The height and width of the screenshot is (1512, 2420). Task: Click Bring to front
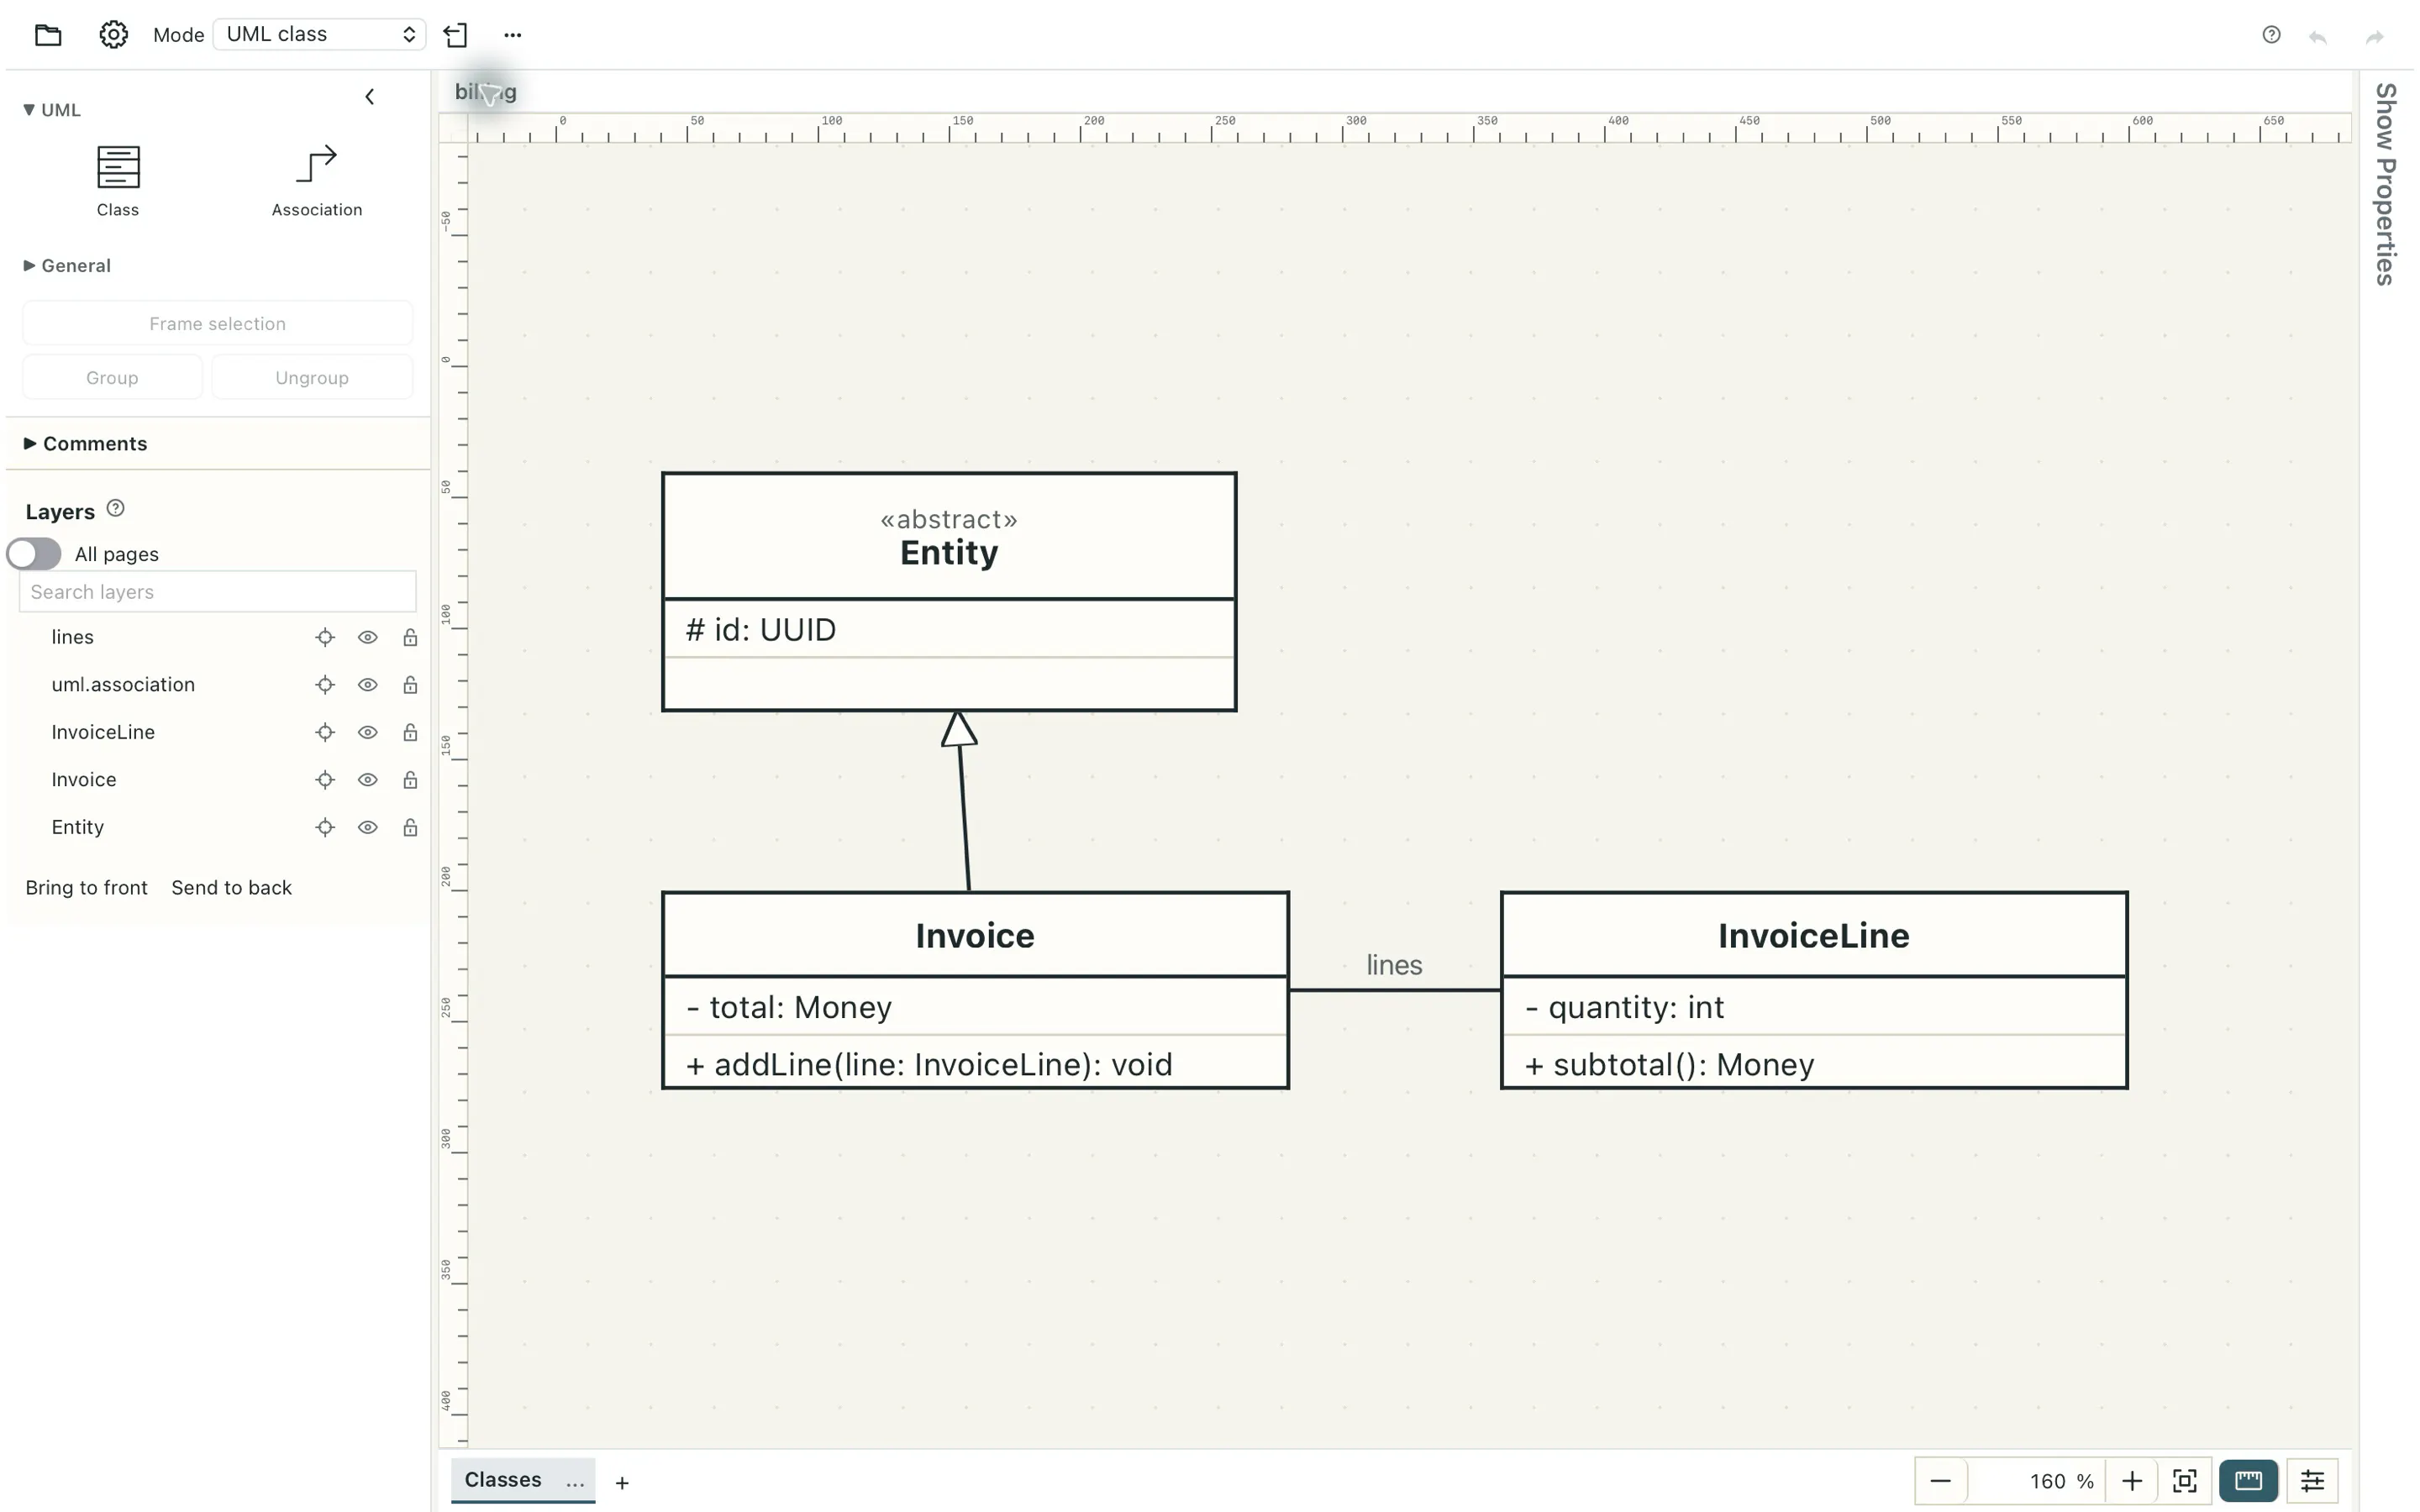pyautogui.click(x=87, y=888)
